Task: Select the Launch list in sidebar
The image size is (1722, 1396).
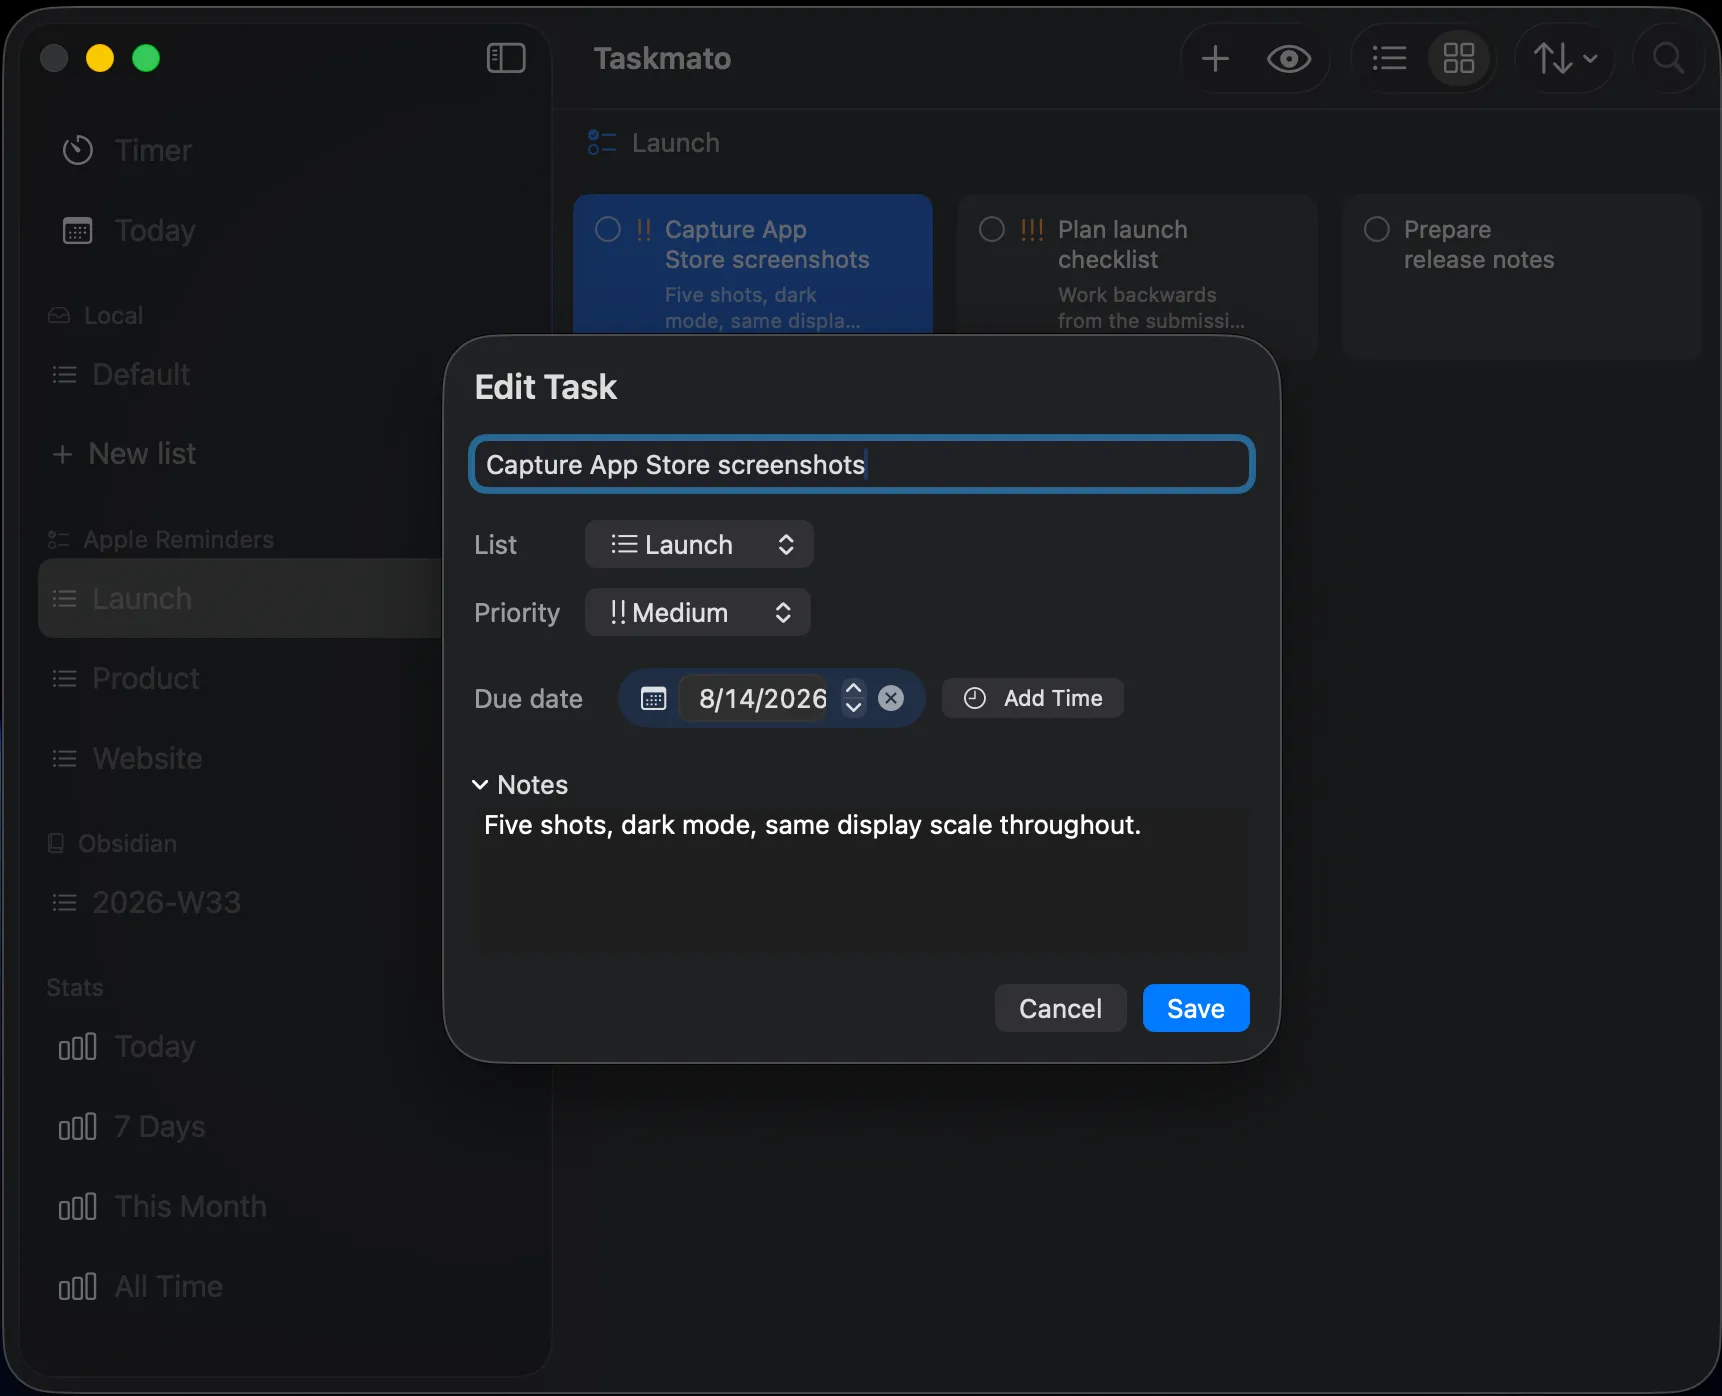Action: pyautogui.click(x=240, y=598)
